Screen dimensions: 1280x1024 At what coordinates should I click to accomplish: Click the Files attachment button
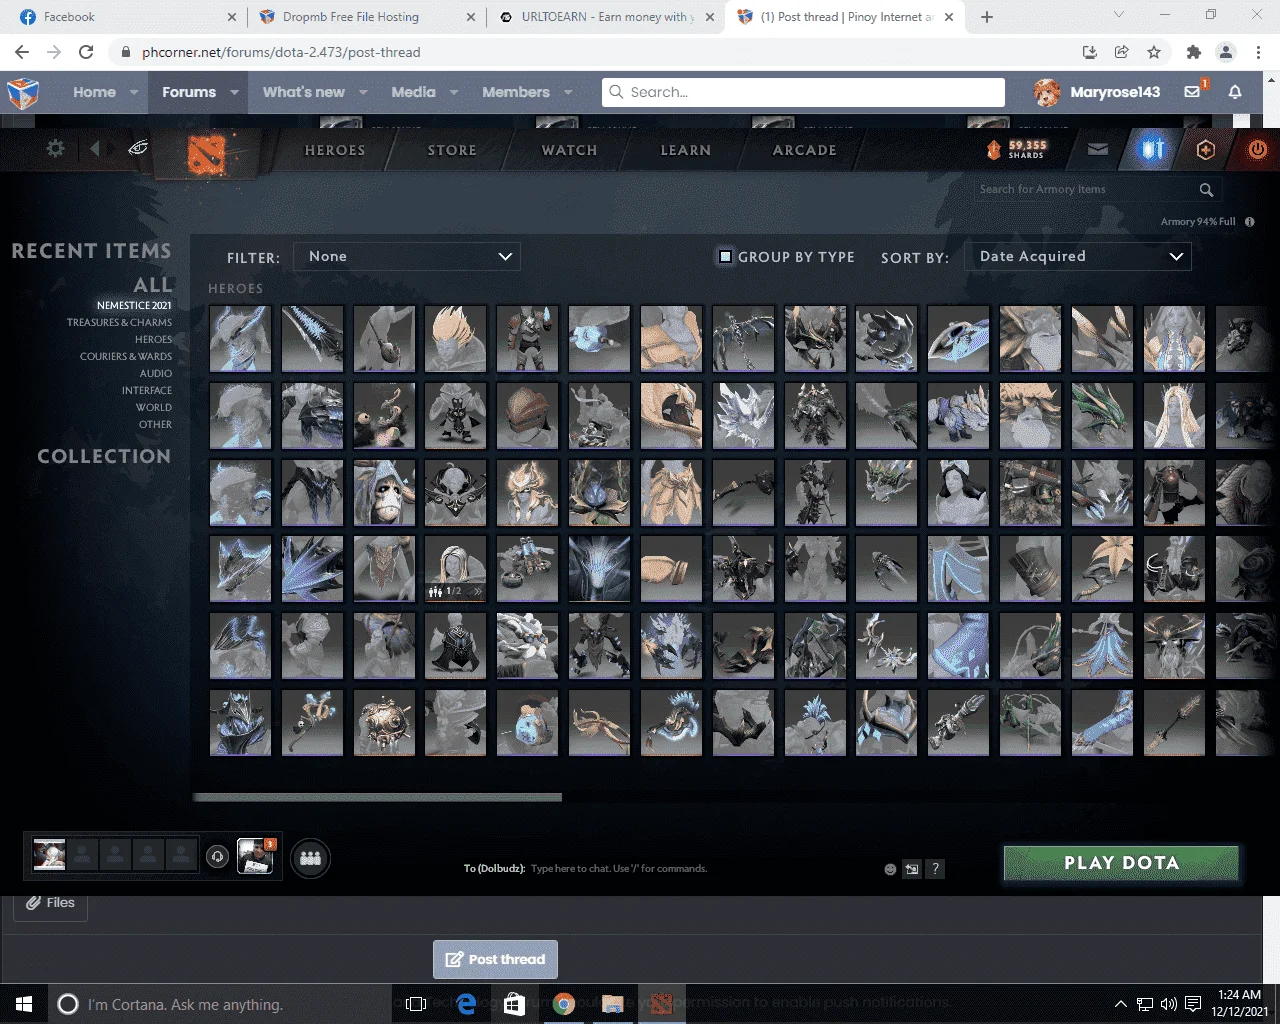click(51, 903)
